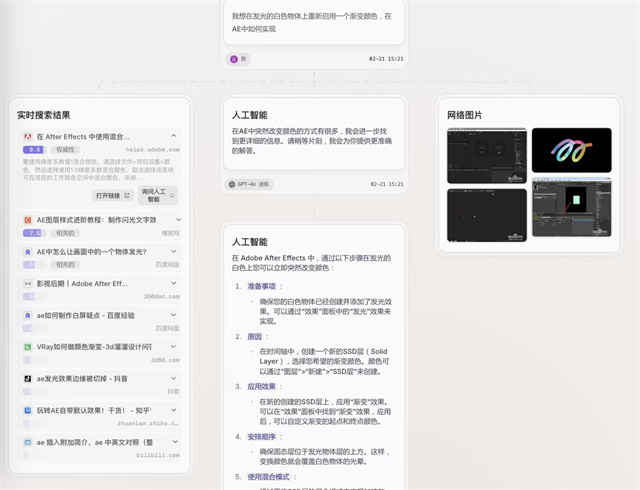Viewport: 640px width, 490px height.
Task: Click the 网络图片 heading
Action: pyautogui.click(x=464, y=115)
